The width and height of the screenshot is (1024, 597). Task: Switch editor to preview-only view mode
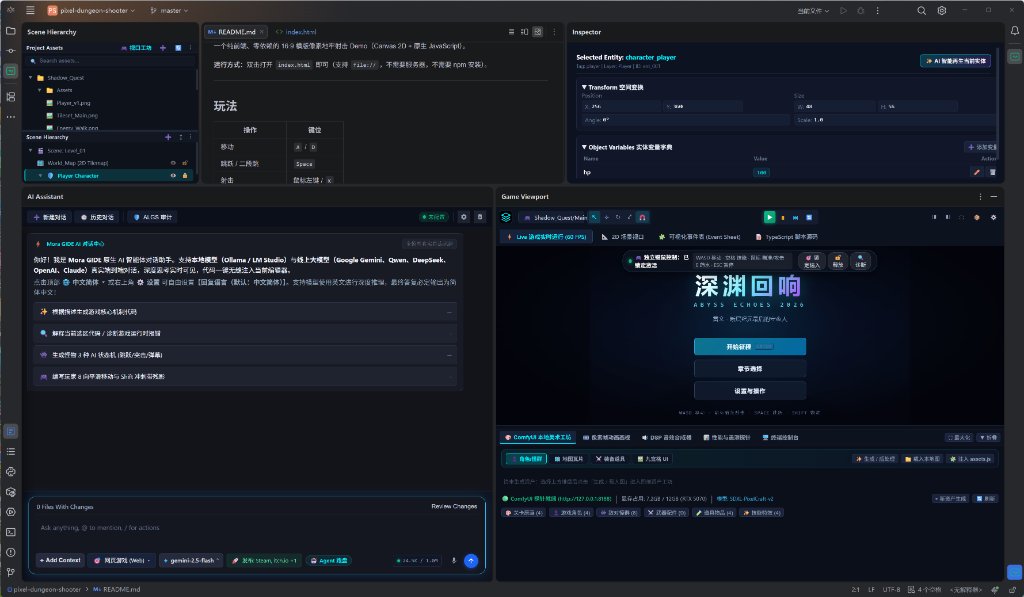click(537, 31)
